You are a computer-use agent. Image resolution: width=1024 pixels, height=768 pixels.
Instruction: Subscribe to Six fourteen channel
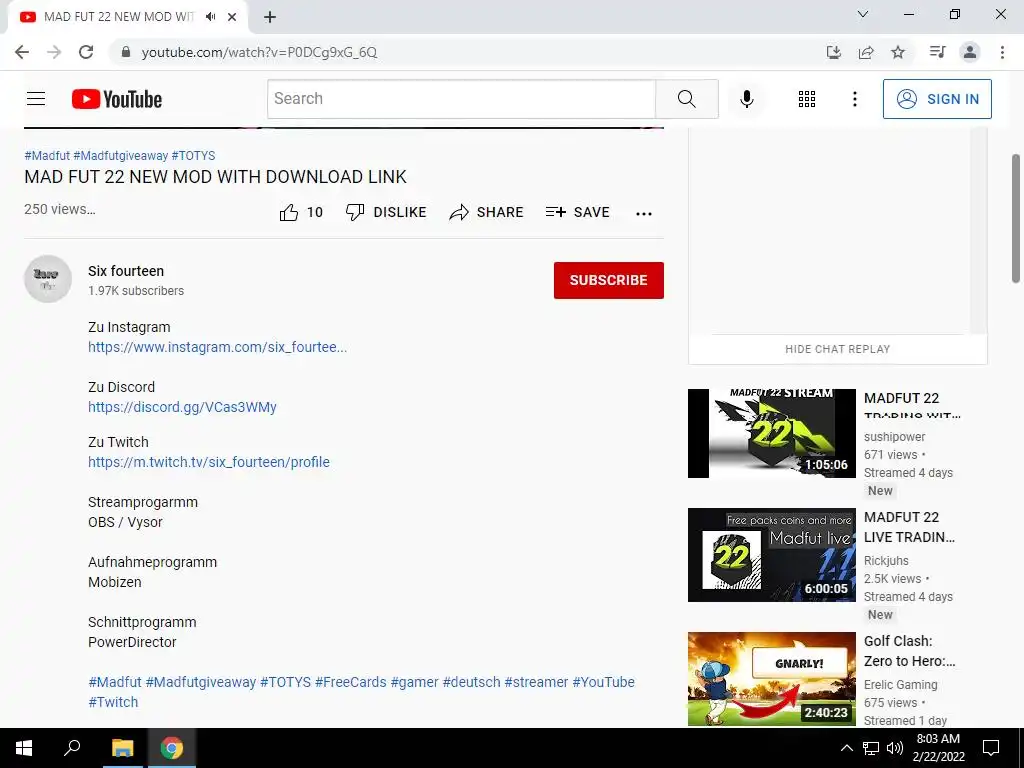tap(609, 280)
